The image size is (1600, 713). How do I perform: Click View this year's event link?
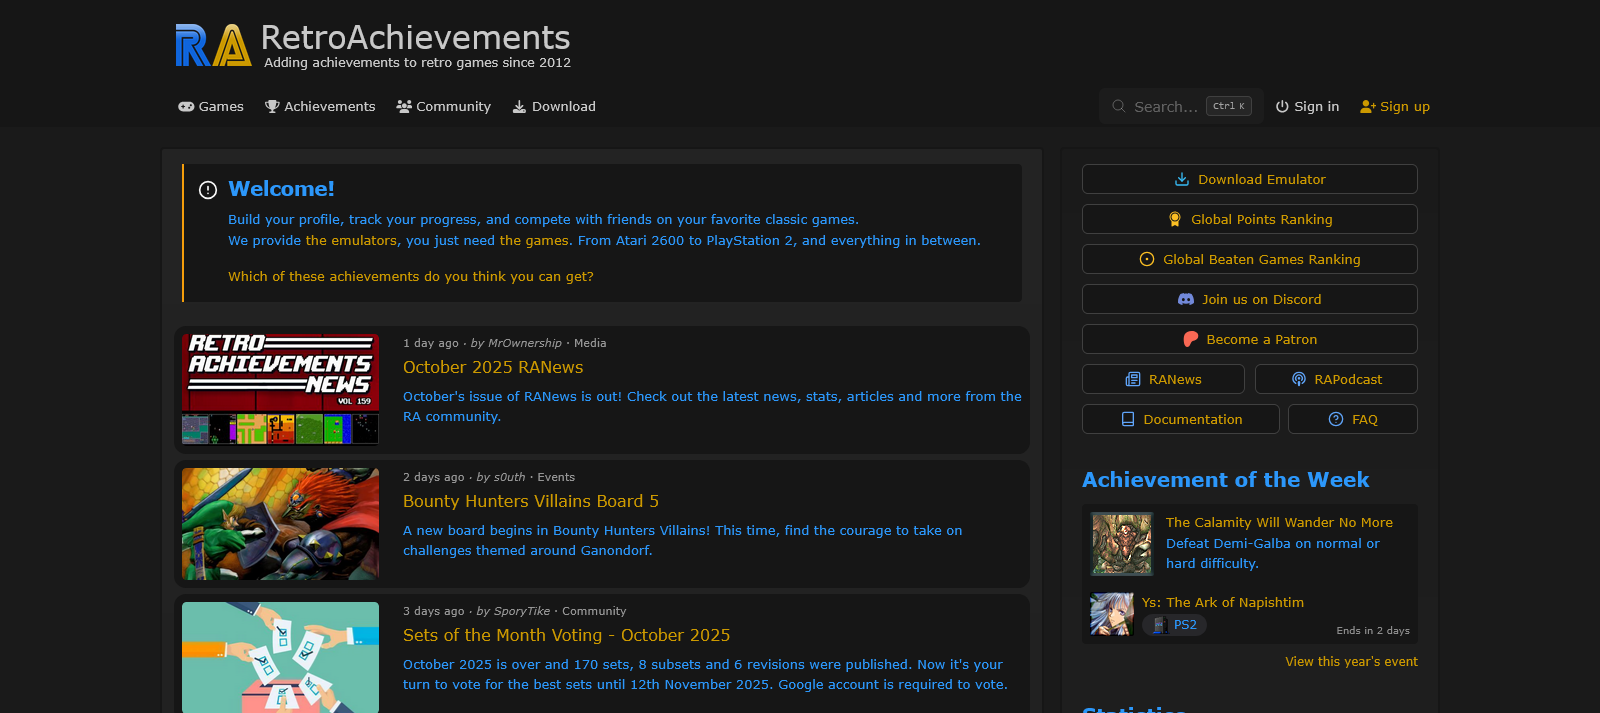click(x=1351, y=662)
